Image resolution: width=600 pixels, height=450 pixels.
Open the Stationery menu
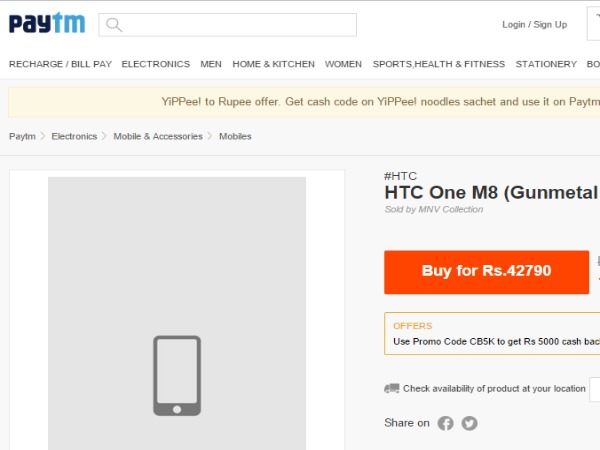[x=546, y=64]
